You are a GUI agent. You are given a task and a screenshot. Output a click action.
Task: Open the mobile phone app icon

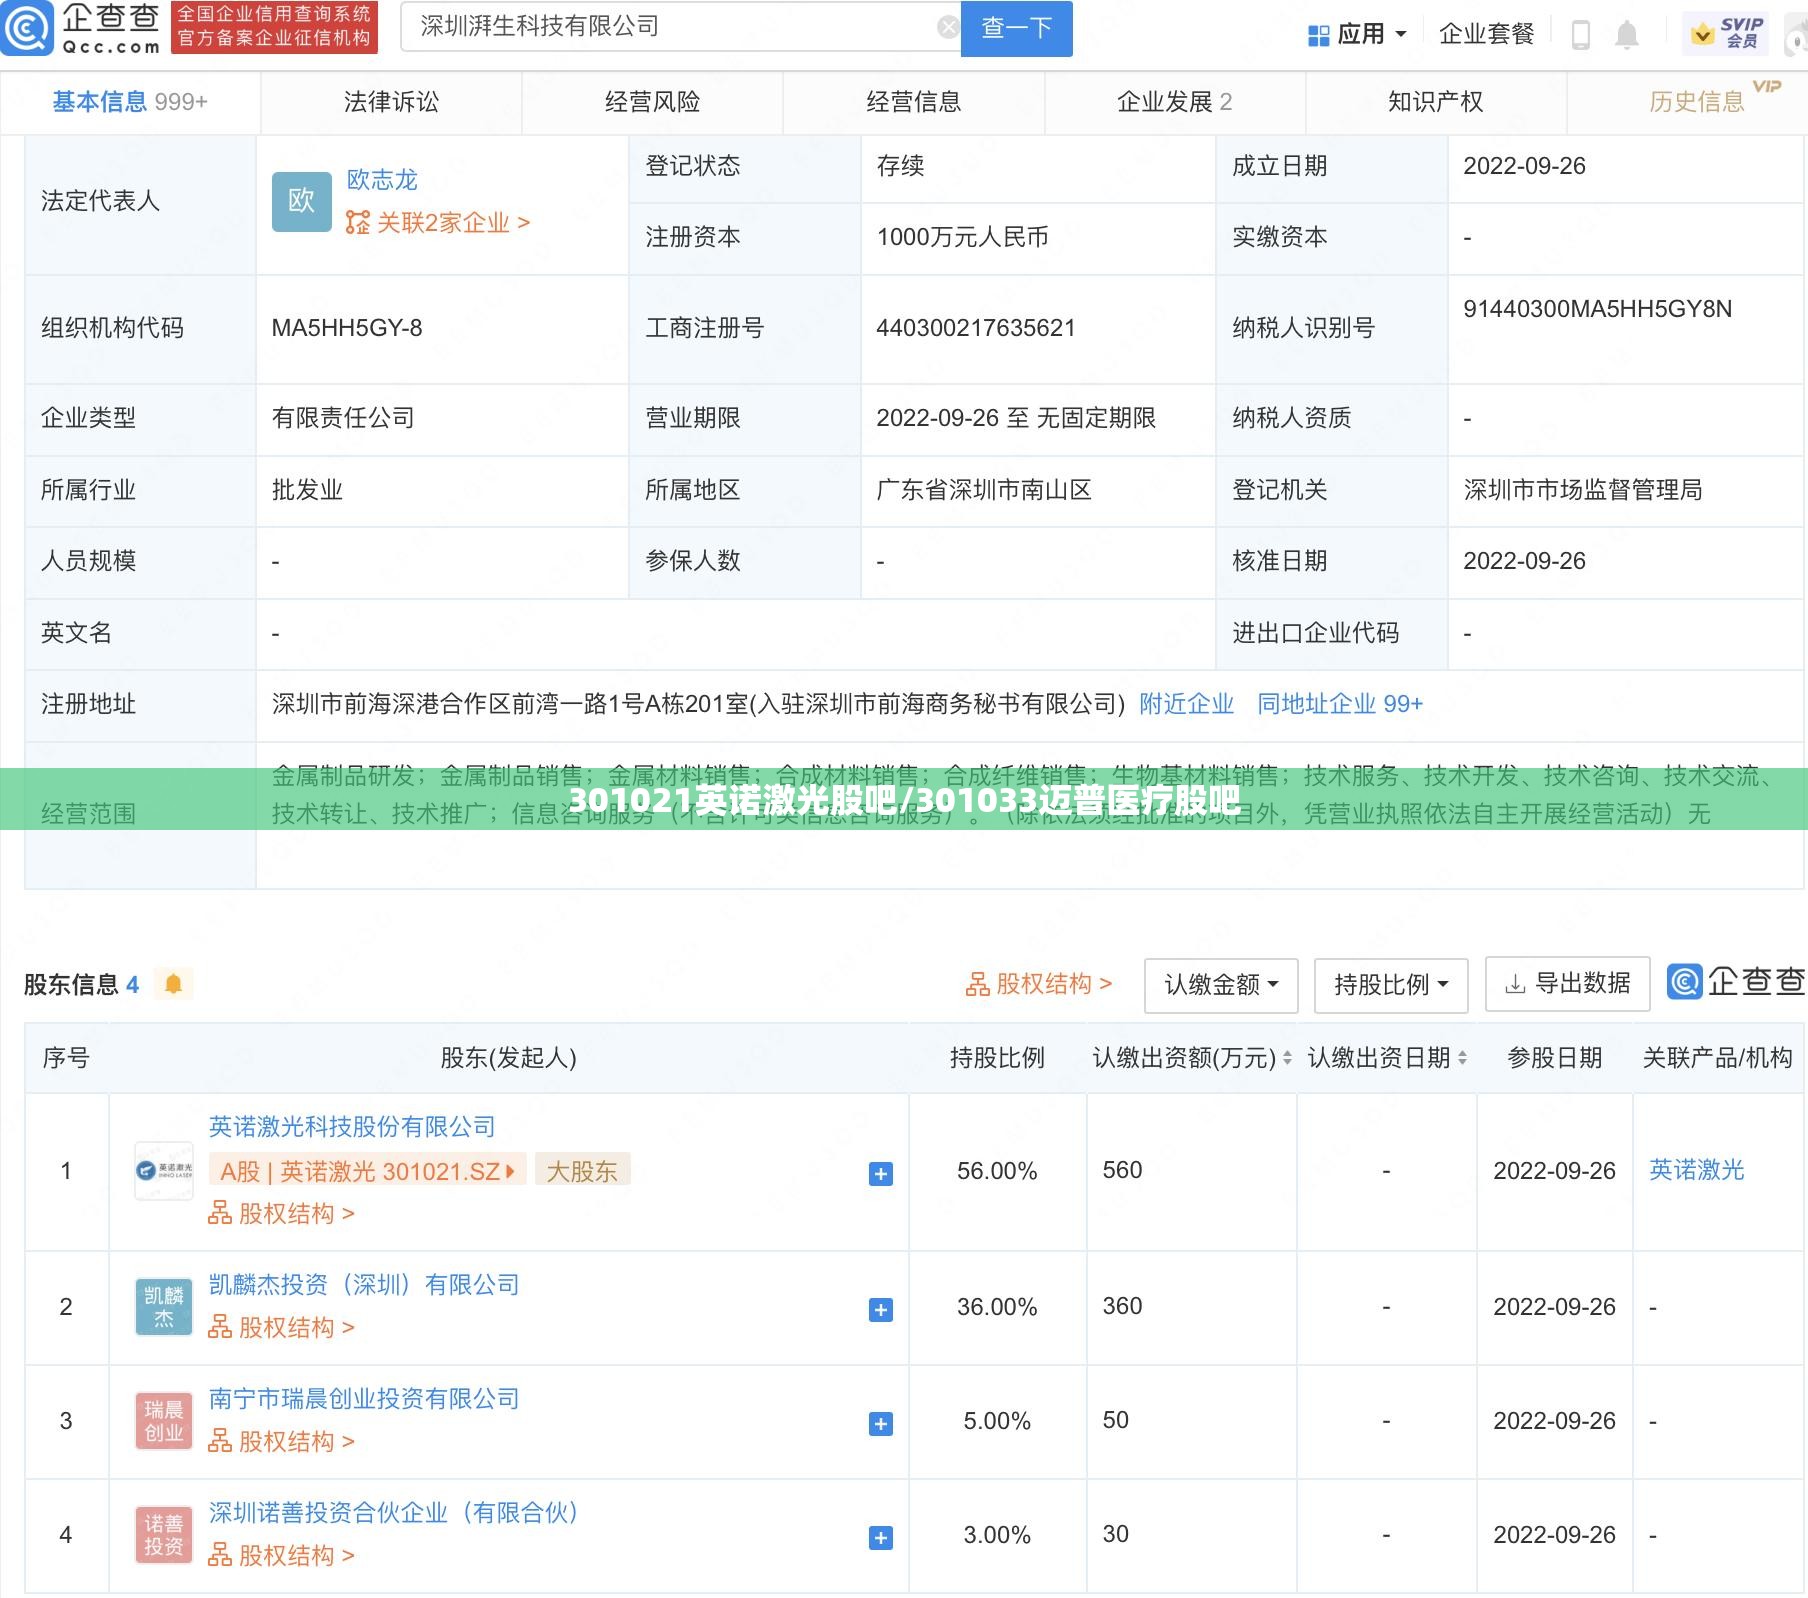click(1581, 35)
